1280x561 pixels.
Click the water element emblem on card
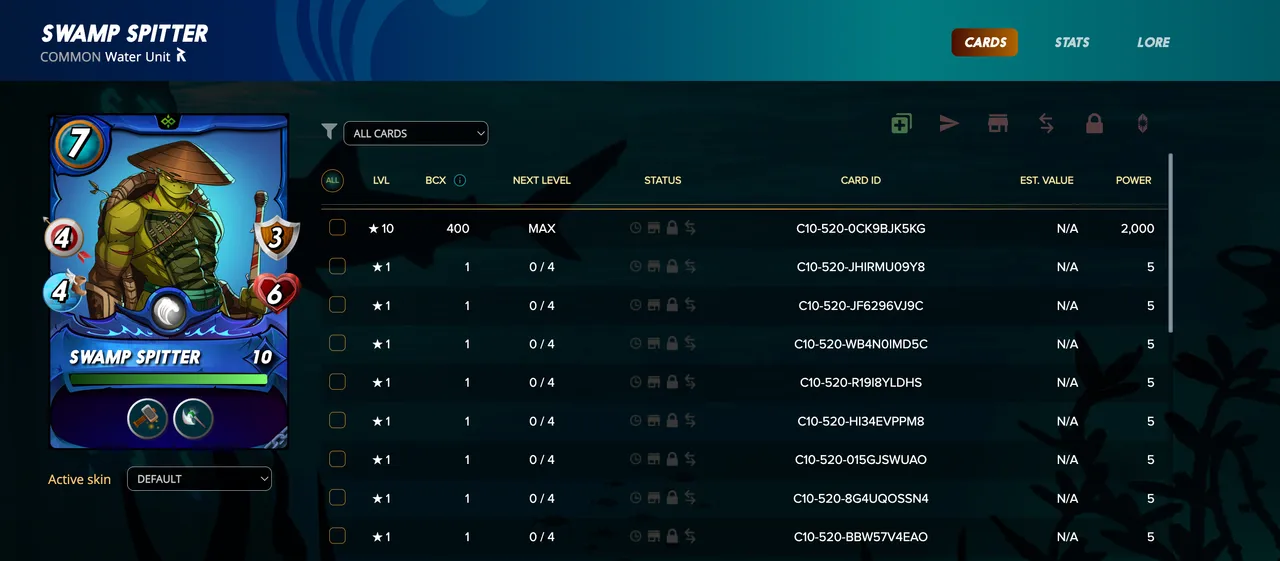tap(170, 313)
